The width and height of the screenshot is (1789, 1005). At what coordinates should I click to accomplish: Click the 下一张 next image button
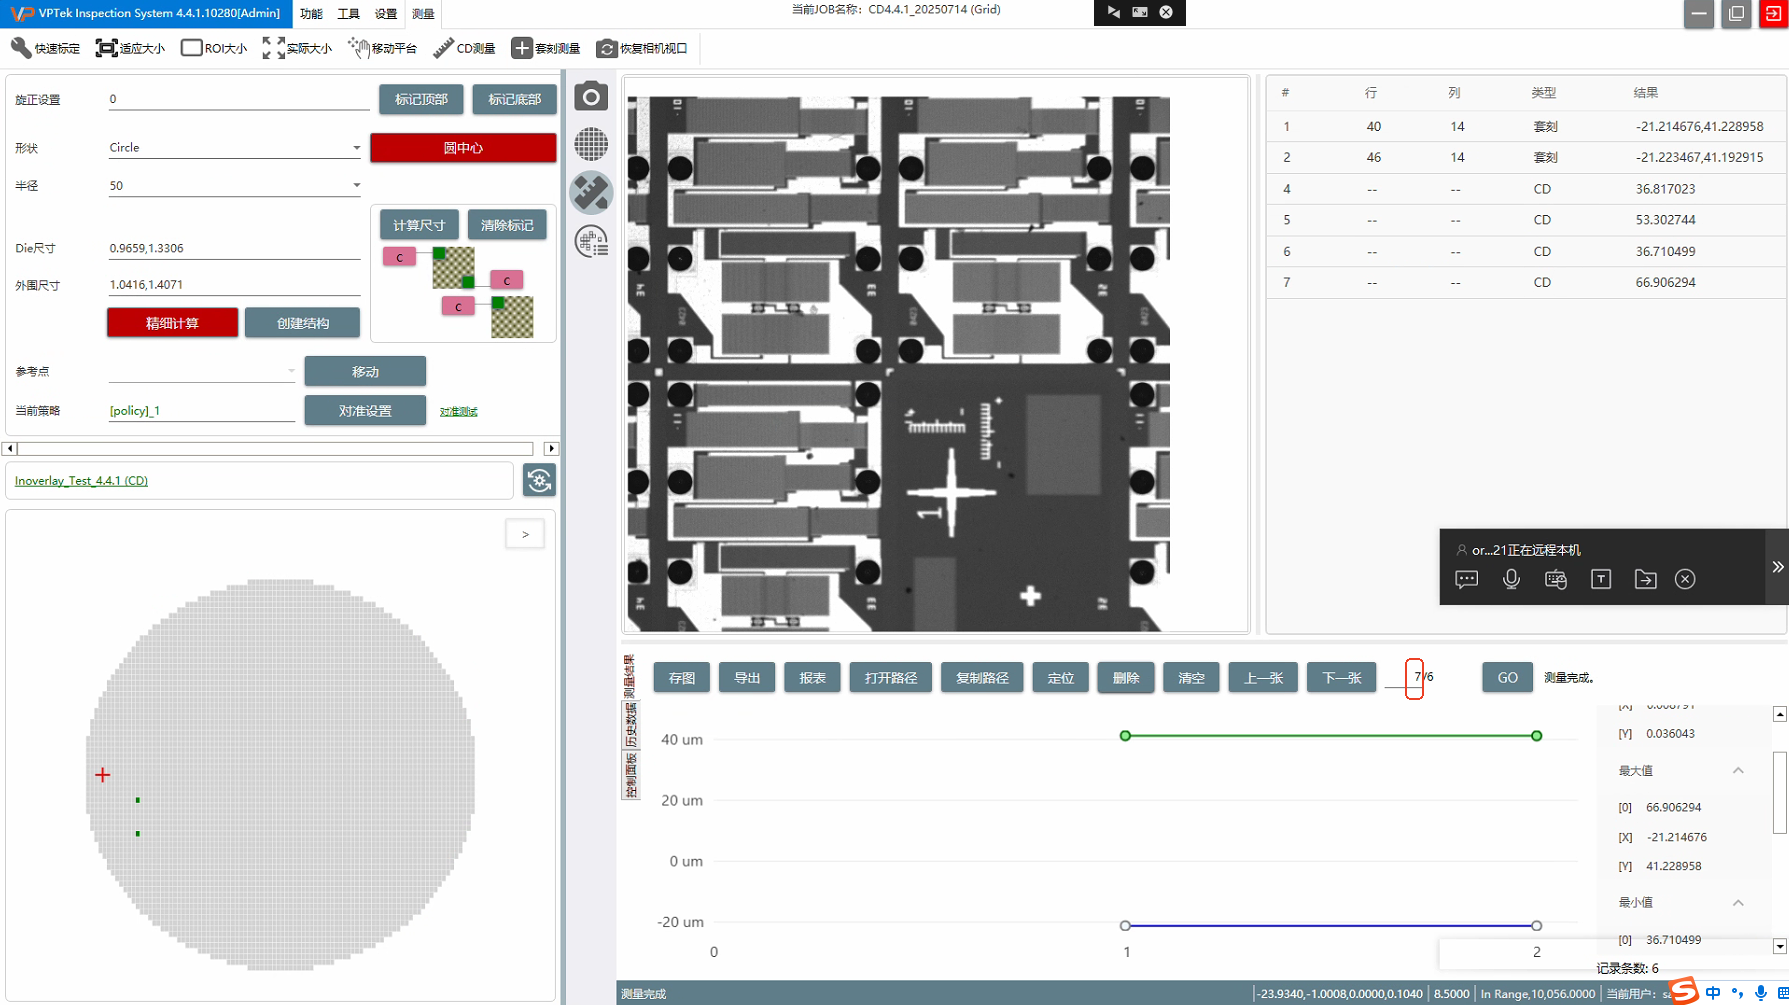1342,678
